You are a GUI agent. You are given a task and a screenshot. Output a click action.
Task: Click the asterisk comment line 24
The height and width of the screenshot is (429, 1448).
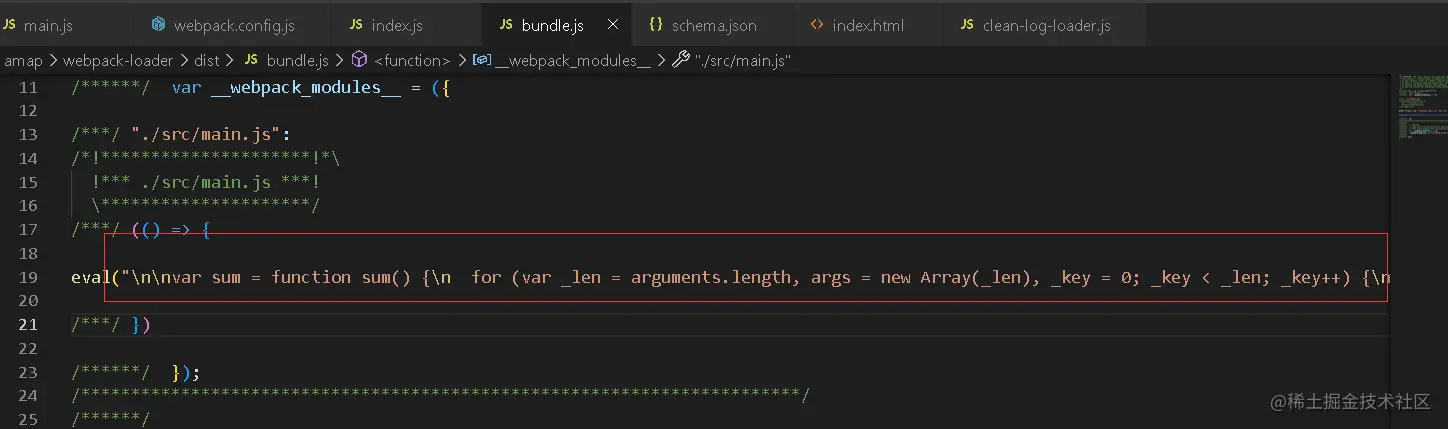(440, 396)
